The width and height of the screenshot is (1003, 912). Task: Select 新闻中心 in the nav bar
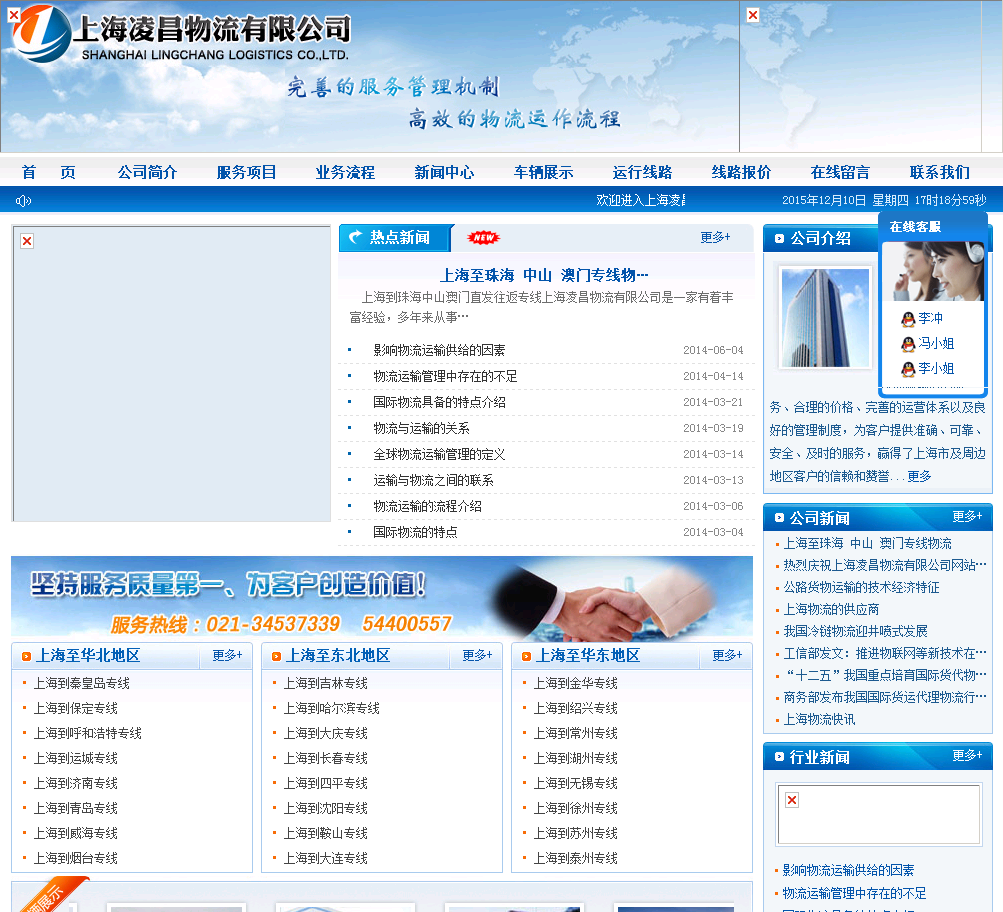445,172
